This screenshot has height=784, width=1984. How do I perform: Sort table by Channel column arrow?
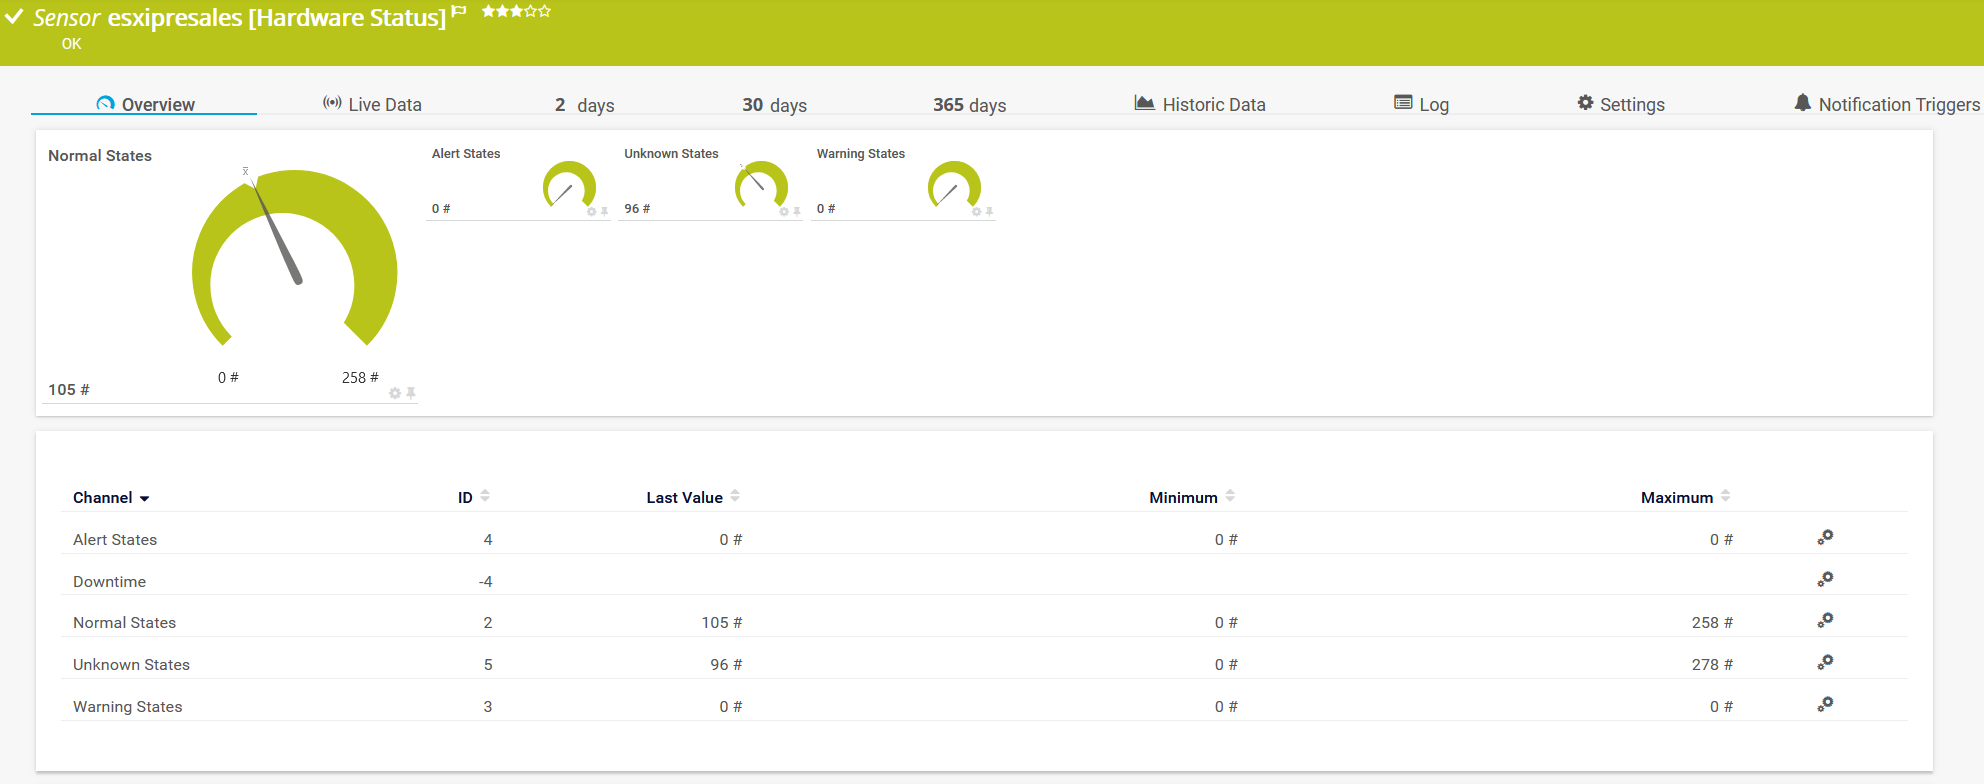(145, 498)
